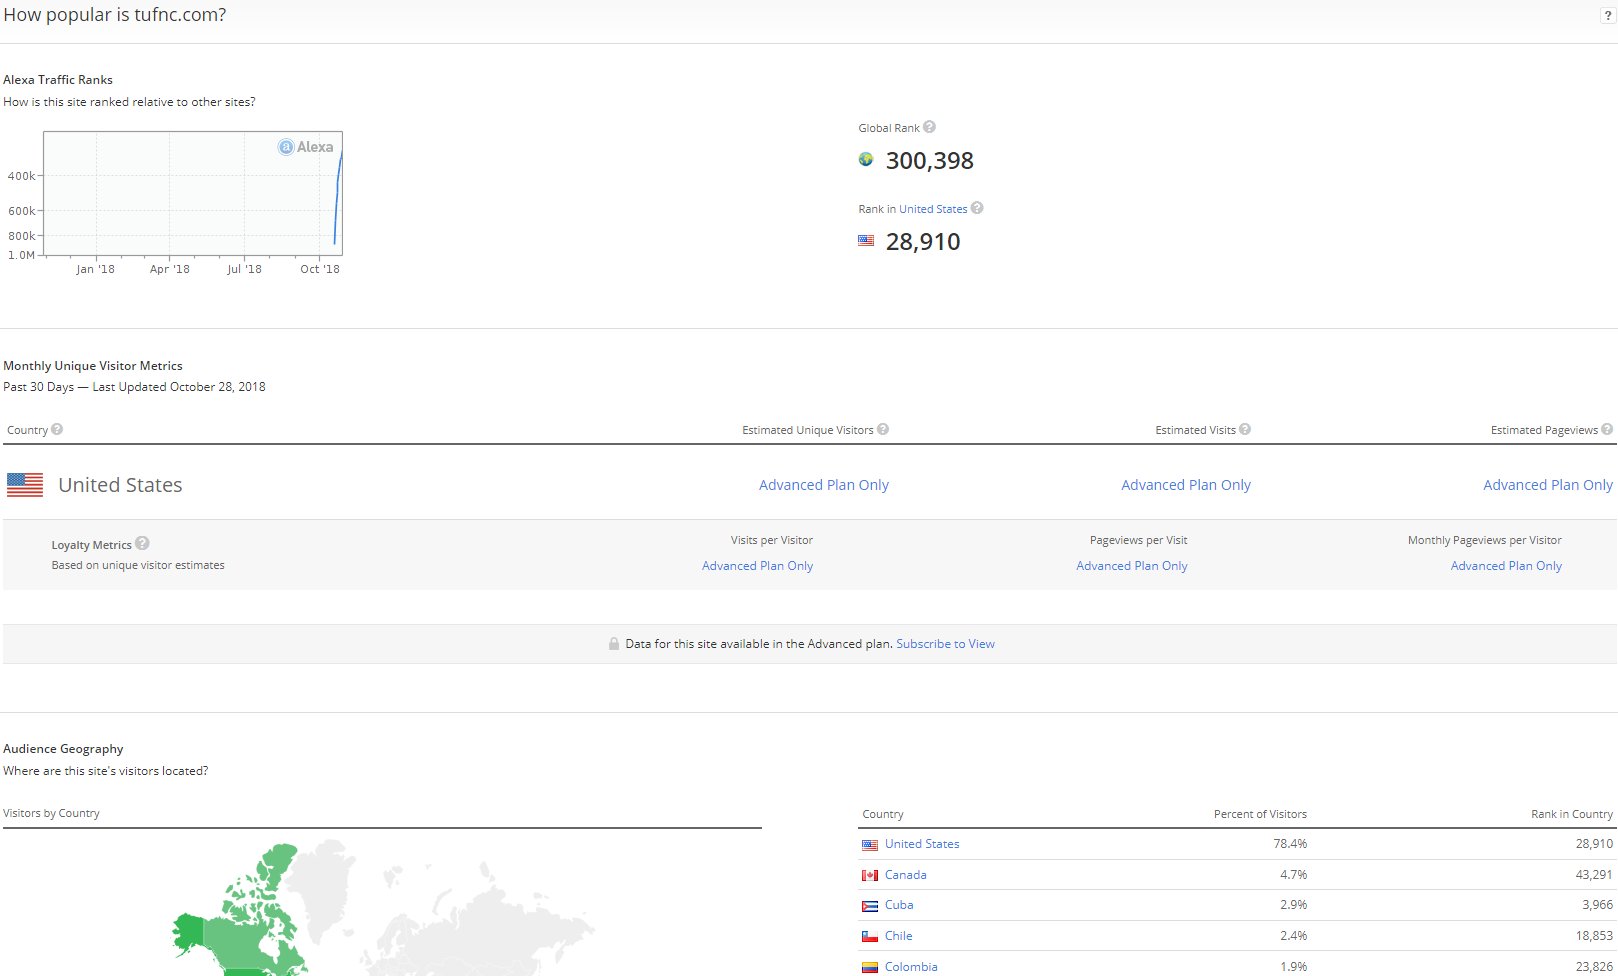Click Advanced Plan Only under Pageviews per Visit
This screenshot has height=976, width=1618.
1131,566
